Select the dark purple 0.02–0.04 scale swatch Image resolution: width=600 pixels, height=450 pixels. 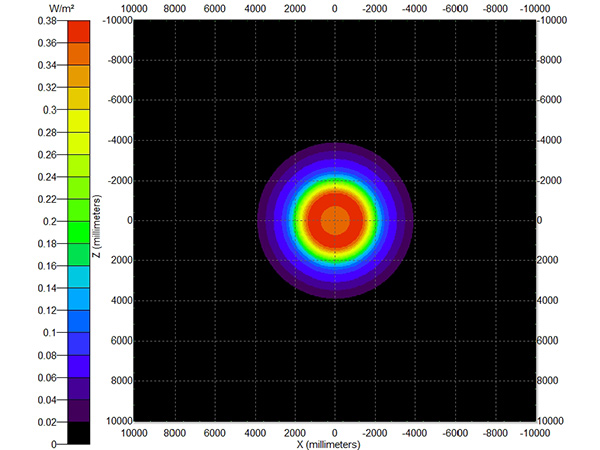79,411
